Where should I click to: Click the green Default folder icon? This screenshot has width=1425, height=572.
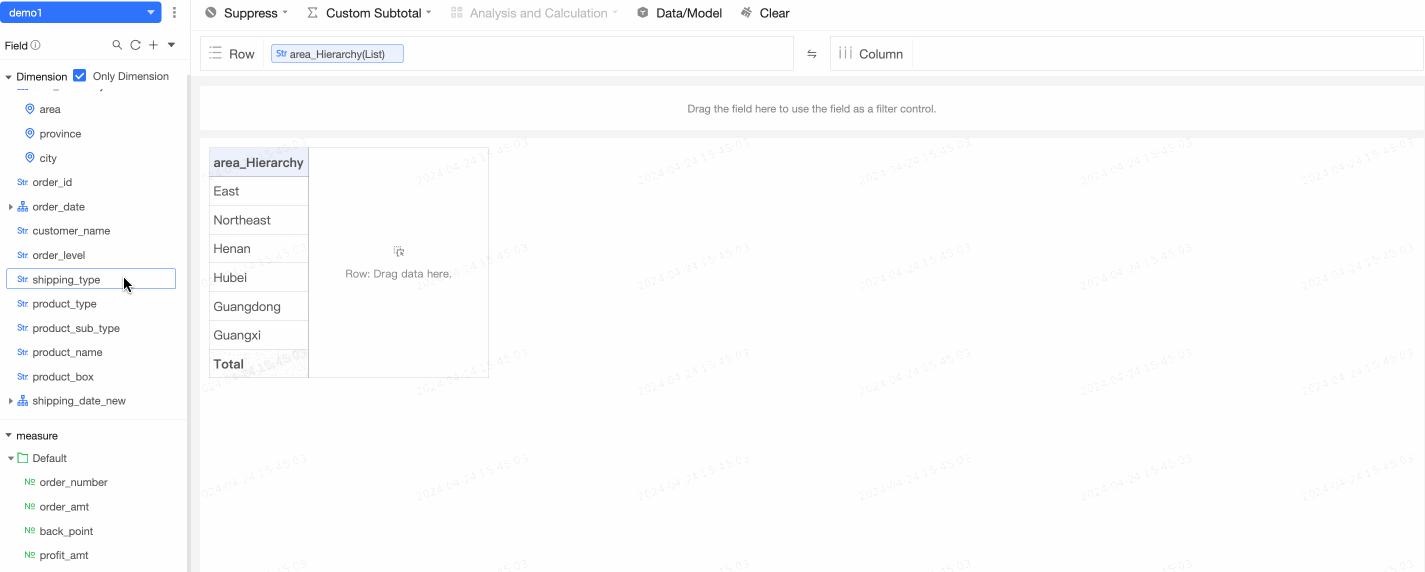click(x=23, y=458)
